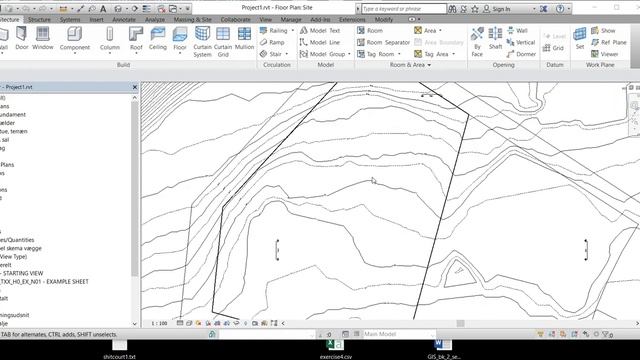The image size is (640, 360).
Task: Click the Dormer opening tool
Action: click(x=521, y=54)
